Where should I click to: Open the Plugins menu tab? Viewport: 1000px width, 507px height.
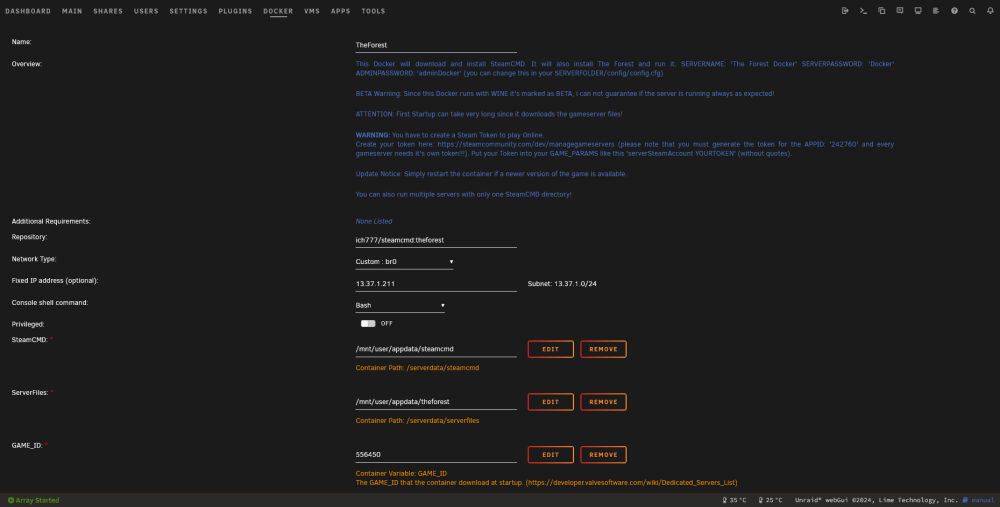click(235, 11)
